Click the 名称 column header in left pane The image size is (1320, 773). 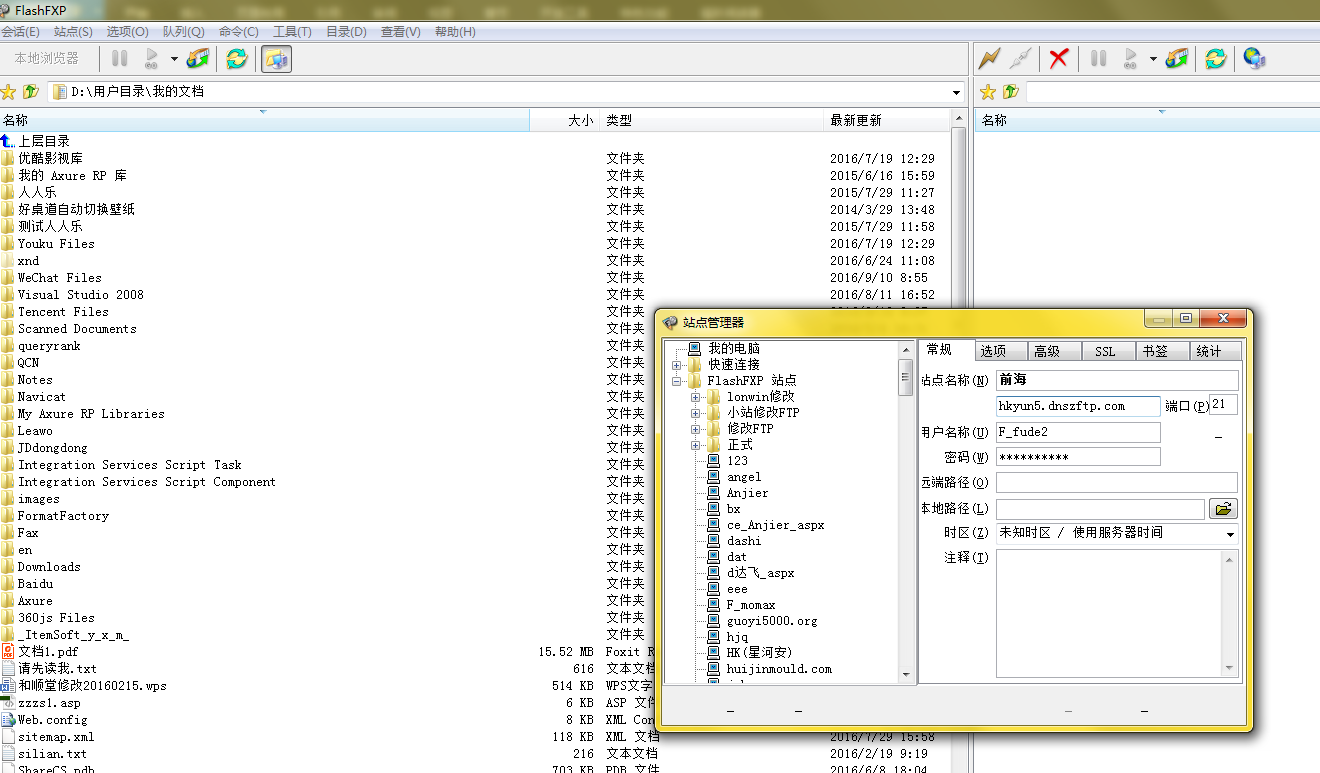coord(263,120)
